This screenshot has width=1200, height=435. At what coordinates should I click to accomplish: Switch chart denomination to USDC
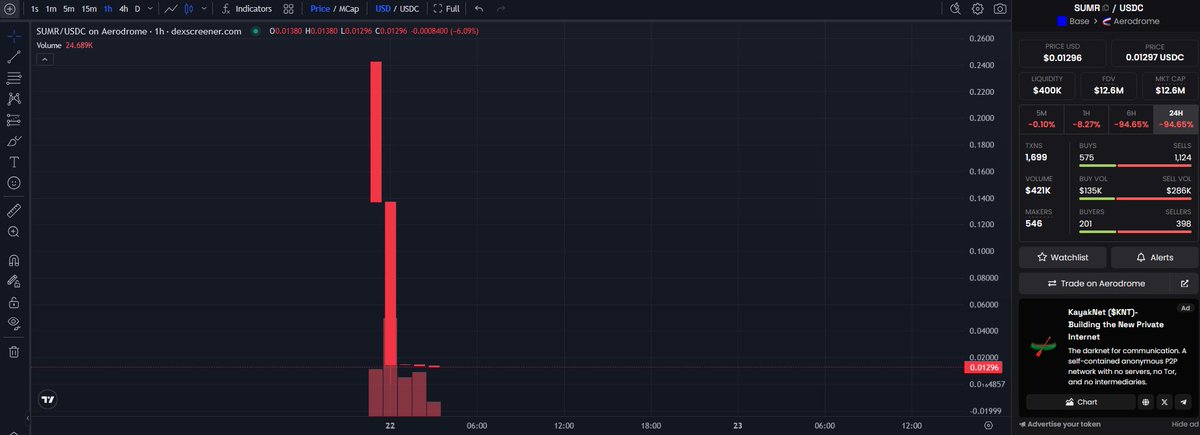[x=409, y=9]
